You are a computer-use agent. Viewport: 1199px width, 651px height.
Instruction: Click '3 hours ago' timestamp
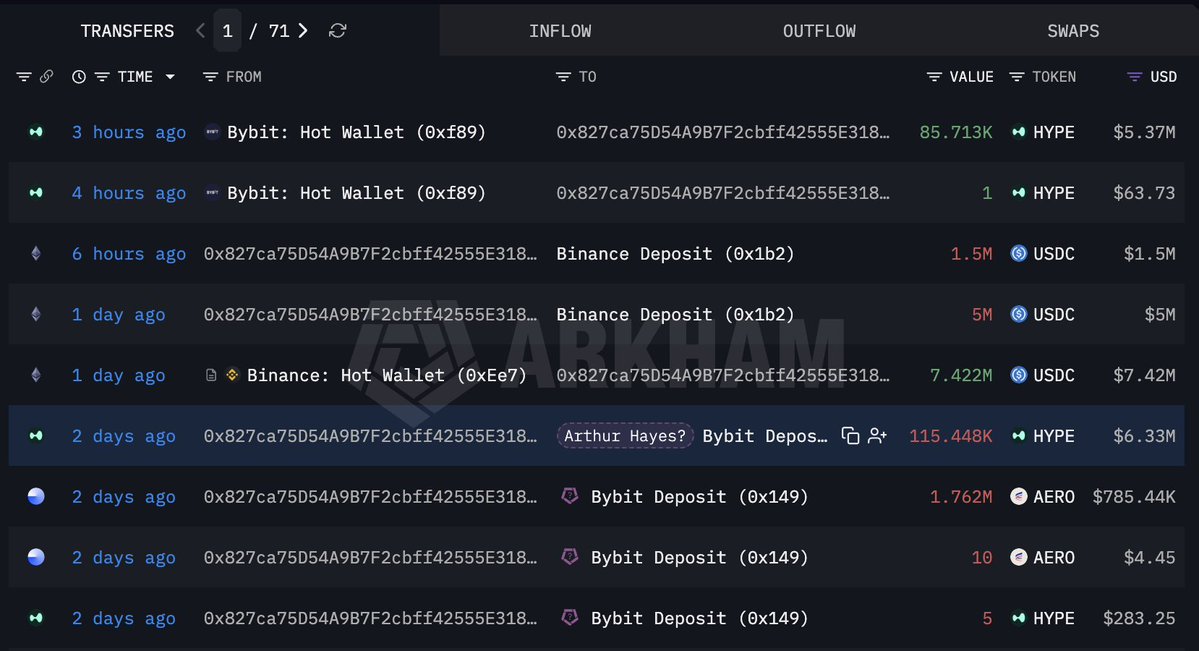click(128, 132)
